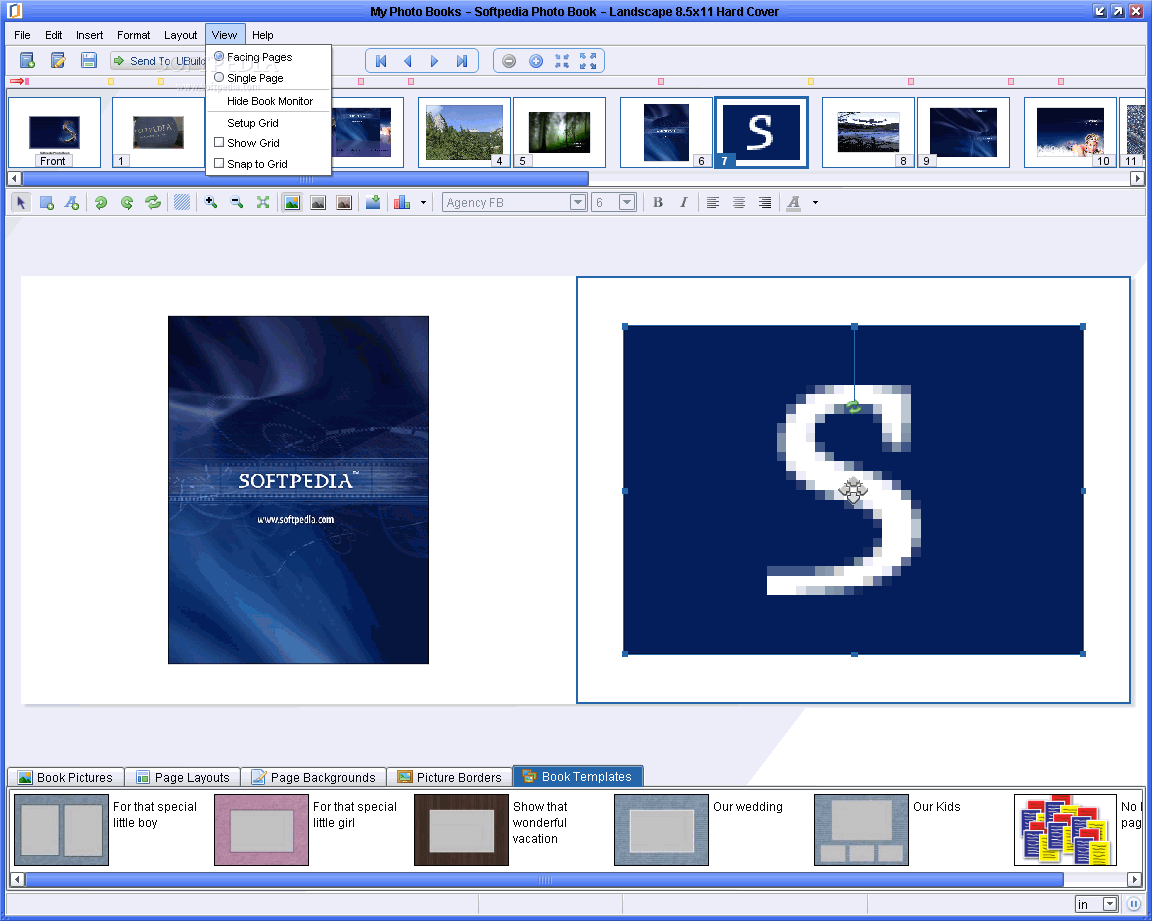Choose Hide Book Monitor from View menu
1152x921 pixels.
[x=270, y=101]
